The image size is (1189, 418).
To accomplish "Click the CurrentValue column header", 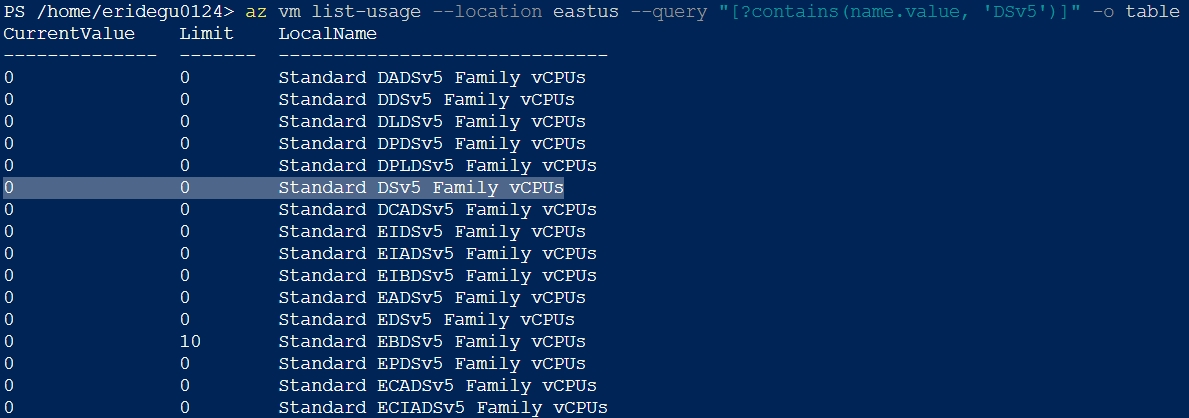I will (70, 34).
